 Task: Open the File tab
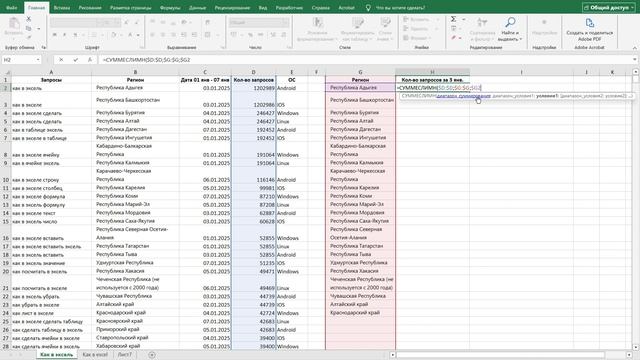click(12, 7)
